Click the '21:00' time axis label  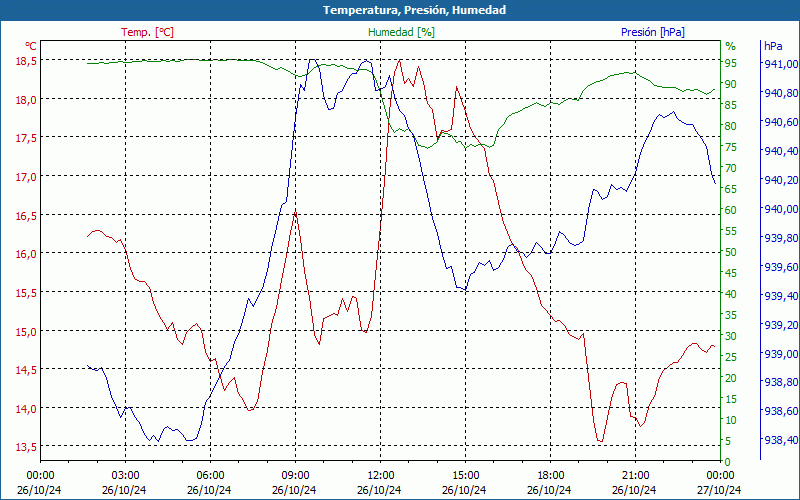click(634, 476)
